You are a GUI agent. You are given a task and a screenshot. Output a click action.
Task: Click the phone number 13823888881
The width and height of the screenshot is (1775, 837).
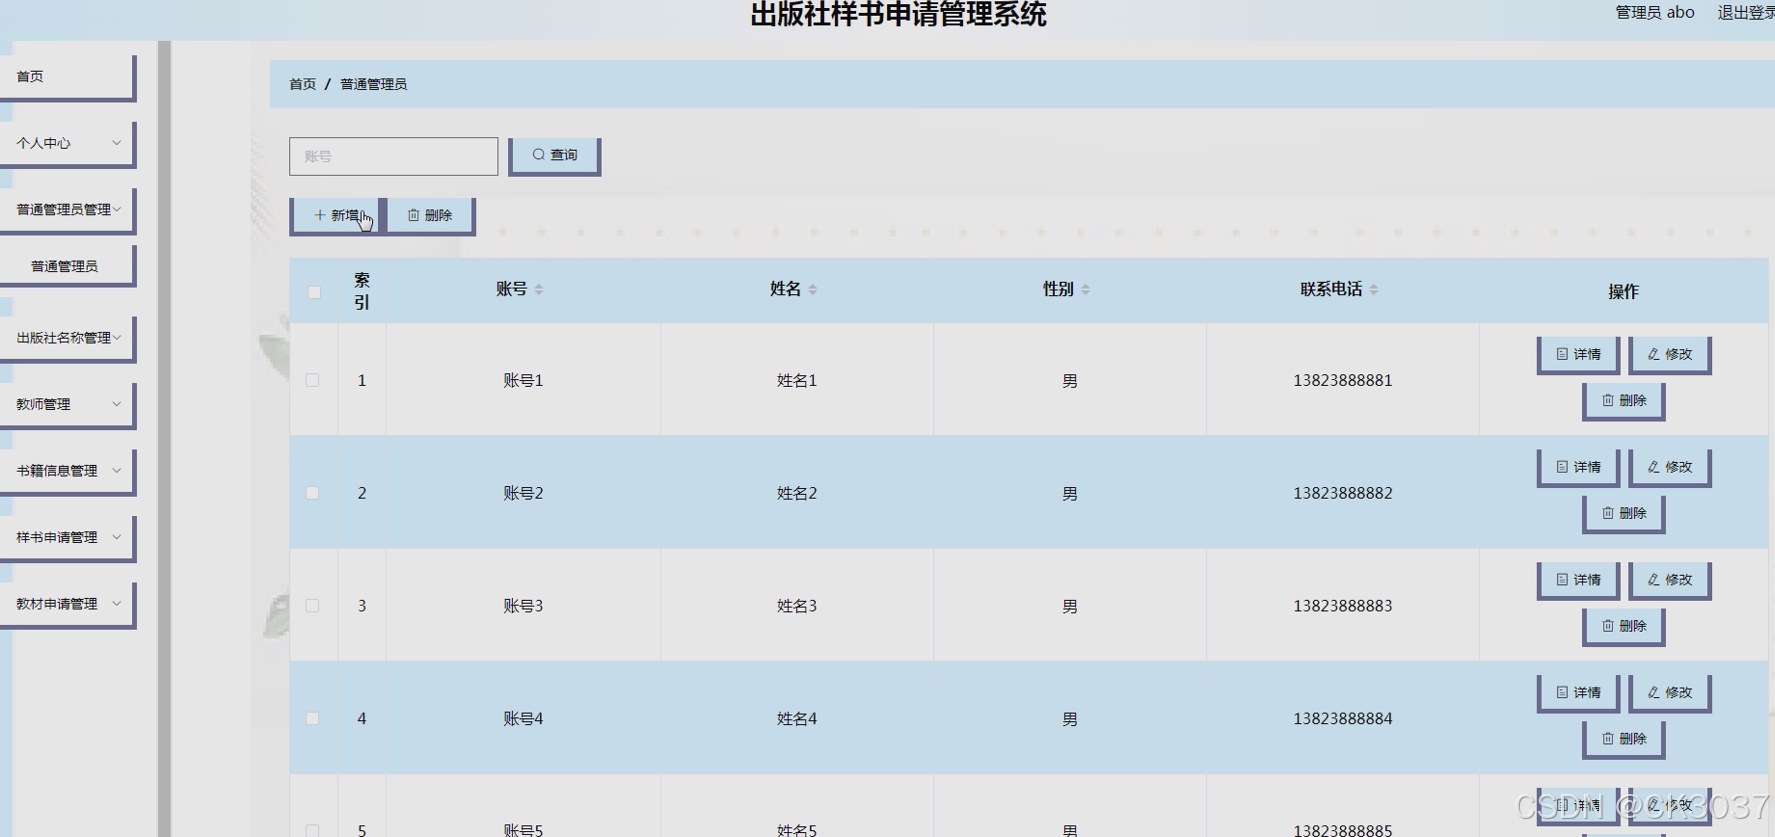[x=1342, y=380]
